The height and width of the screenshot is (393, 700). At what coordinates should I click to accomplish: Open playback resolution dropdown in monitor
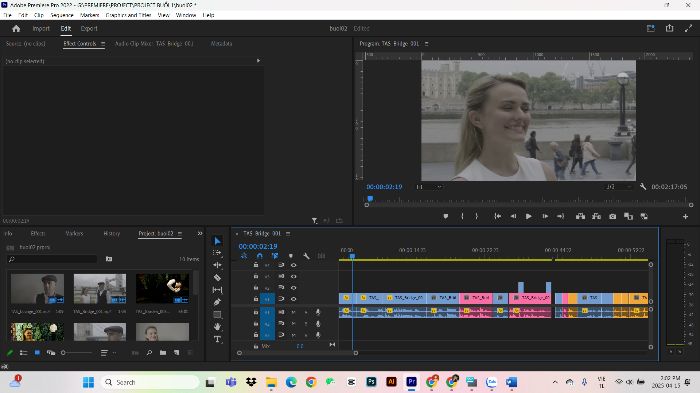click(x=620, y=187)
